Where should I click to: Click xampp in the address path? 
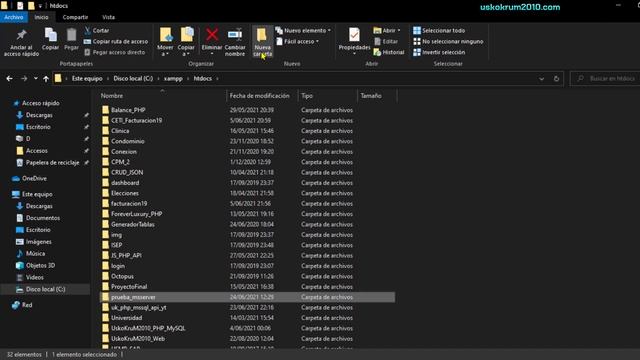(x=173, y=78)
